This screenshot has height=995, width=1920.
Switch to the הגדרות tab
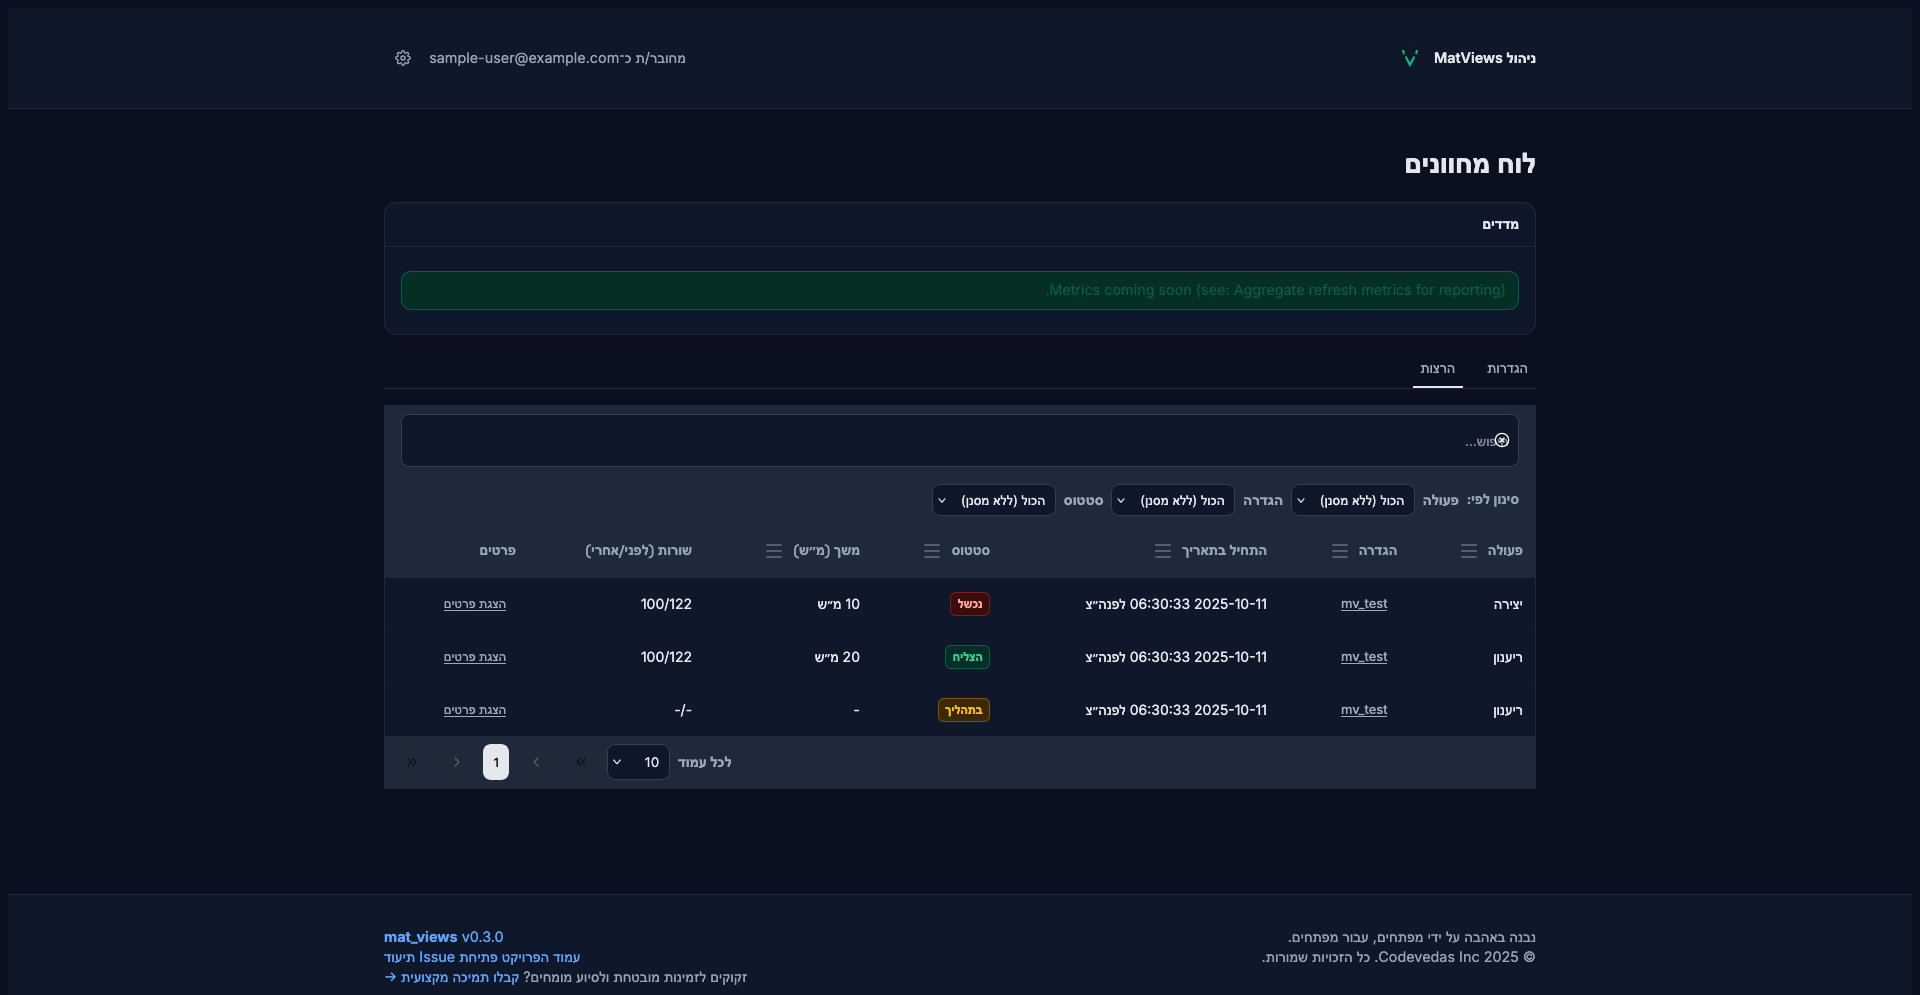1506,369
